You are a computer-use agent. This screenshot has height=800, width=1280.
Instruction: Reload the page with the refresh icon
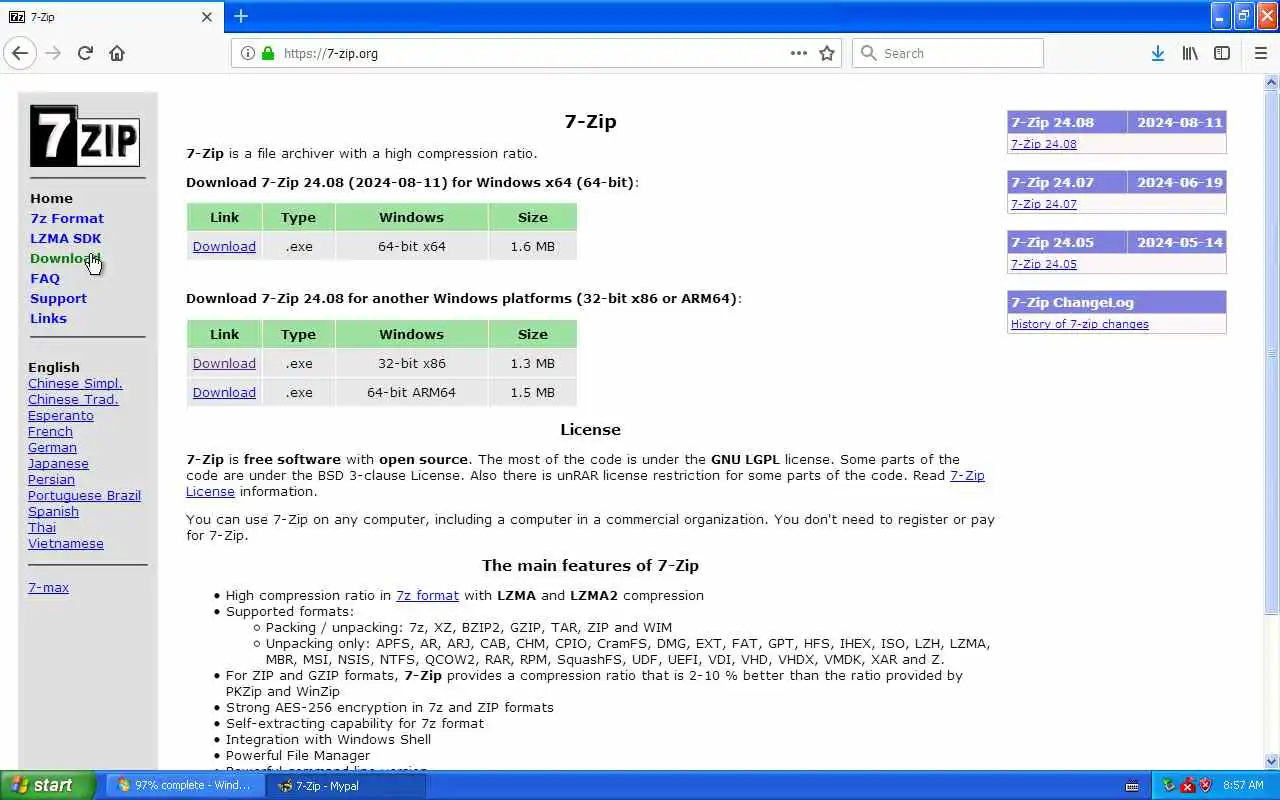click(85, 53)
